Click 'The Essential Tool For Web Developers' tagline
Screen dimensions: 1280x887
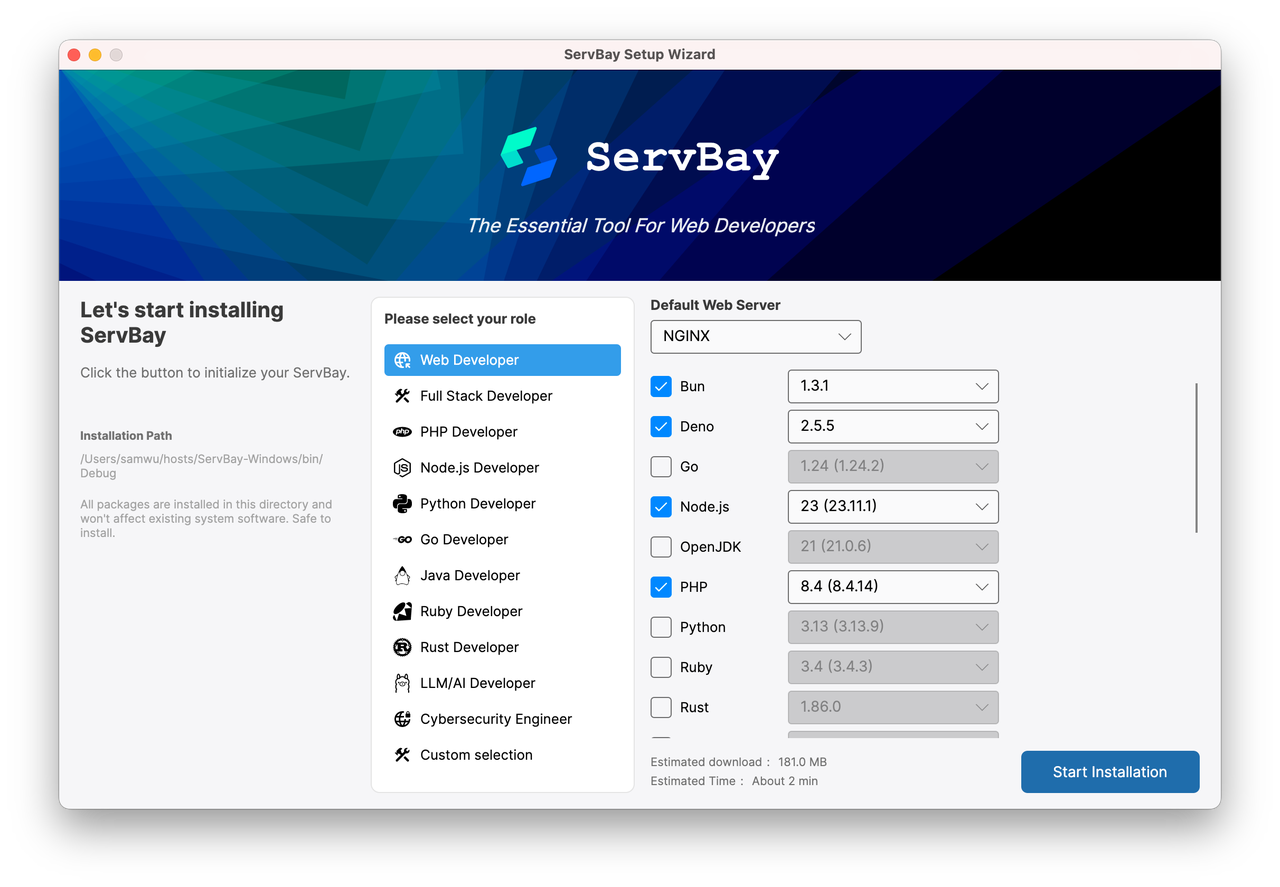coord(641,226)
